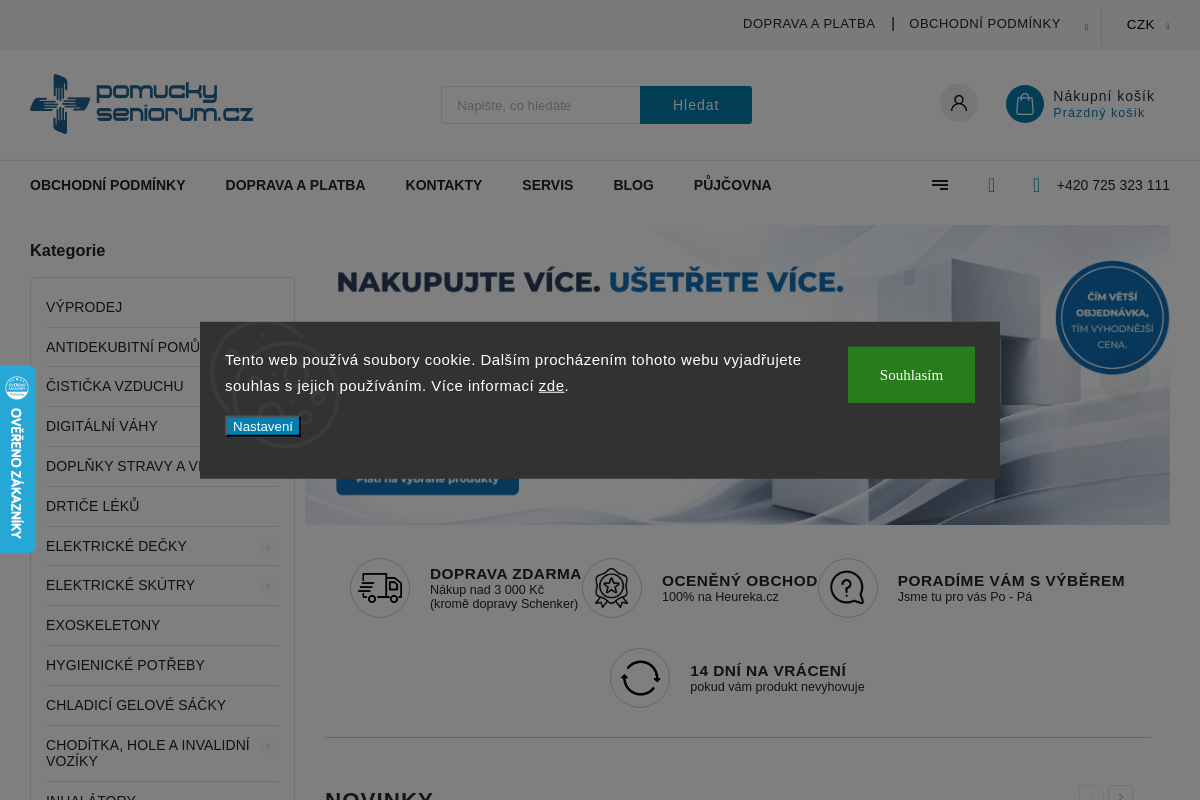Open the hamburger menu icon in navigation

(940, 185)
